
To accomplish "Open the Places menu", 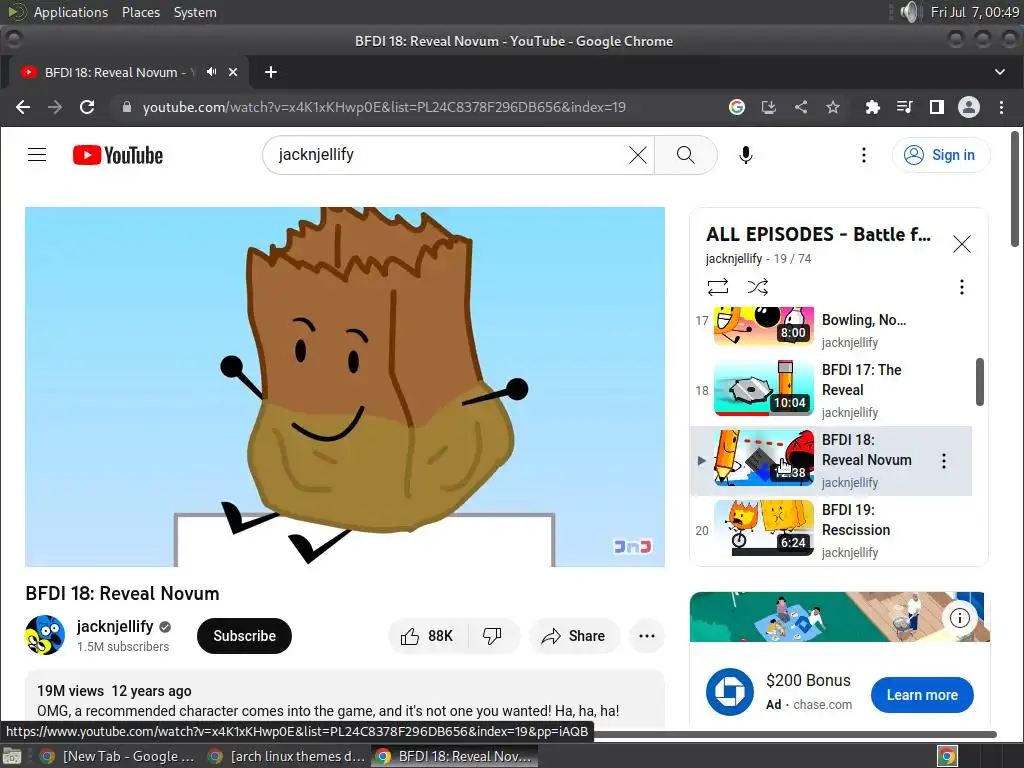I will (140, 12).
